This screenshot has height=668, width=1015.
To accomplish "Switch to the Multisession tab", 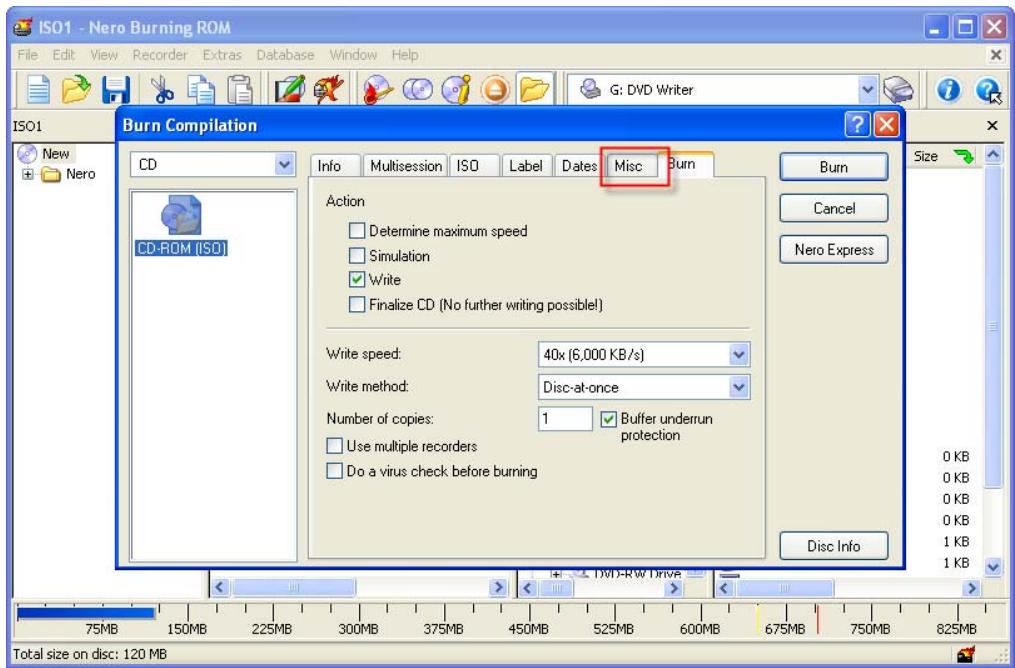I will 406,166.
